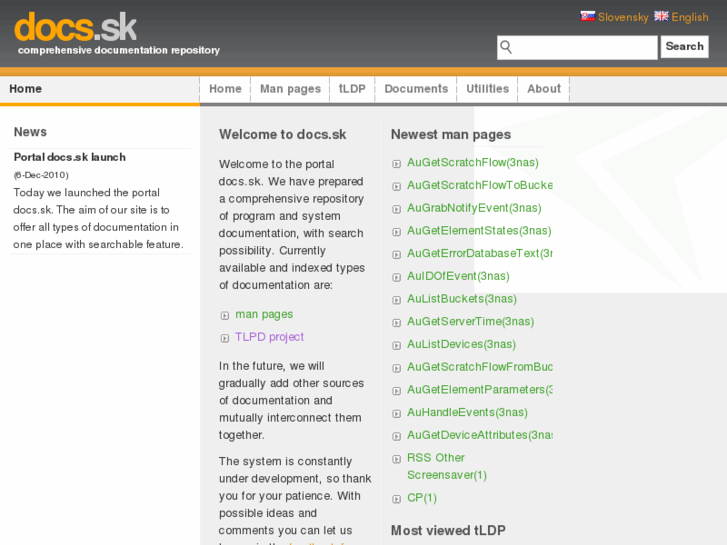The height and width of the screenshot is (545, 727).
Task: Click bullet icon beside AuGetScratchFlow(3nas)
Action: click(x=396, y=164)
